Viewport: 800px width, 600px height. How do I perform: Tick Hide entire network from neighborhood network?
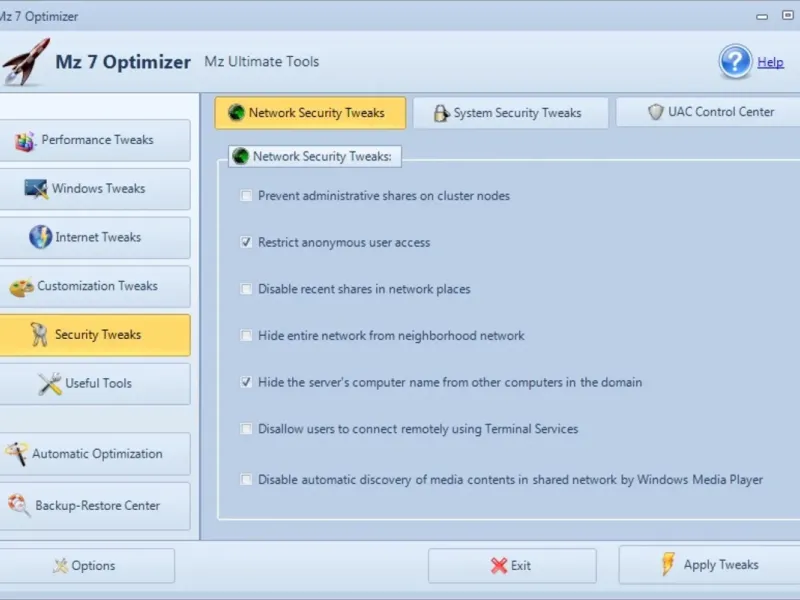tap(246, 335)
